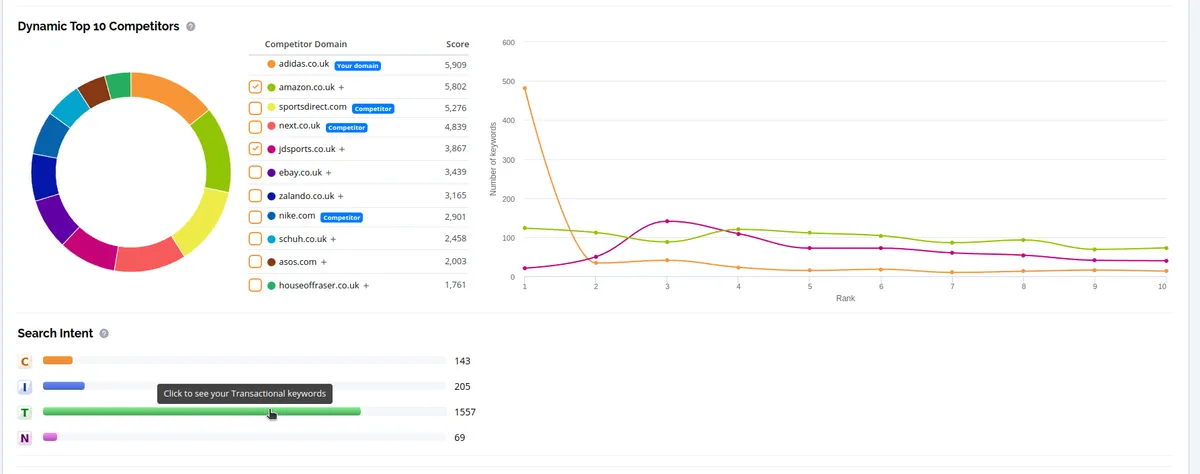Click the pink color dot beside jdsports.co.uk
Image resolution: width=1200 pixels, height=474 pixels.
coord(271,150)
